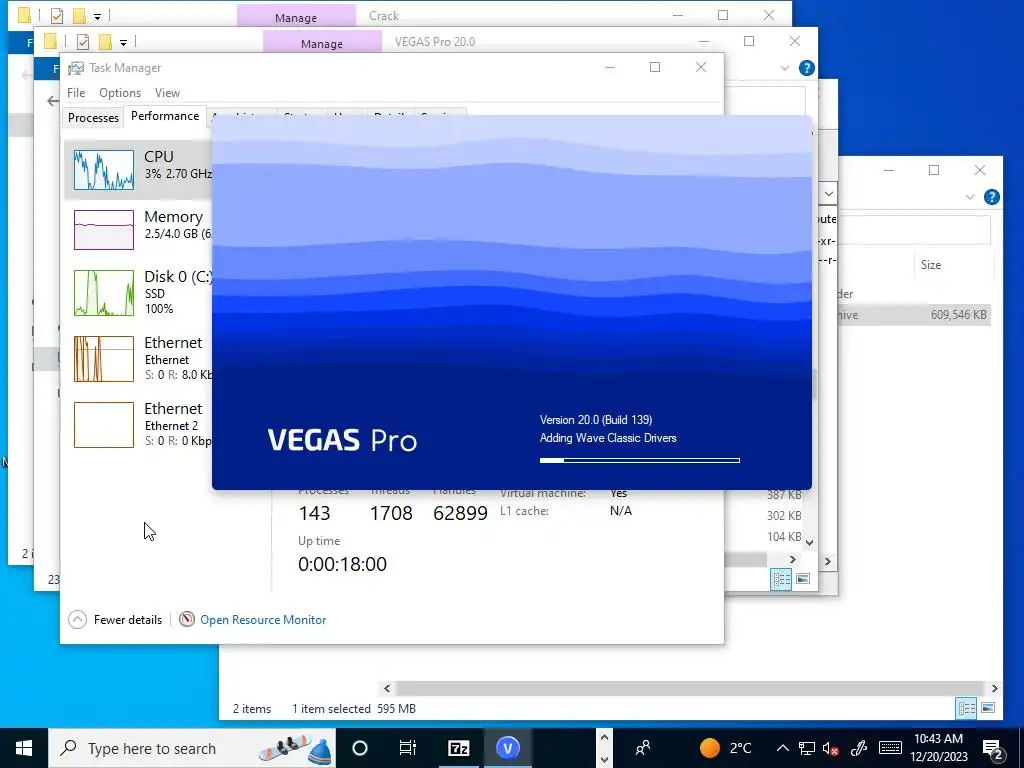Click help icon in right Explorer window
The width and height of the screenshot is (1024, 768).
coord(991,197)
